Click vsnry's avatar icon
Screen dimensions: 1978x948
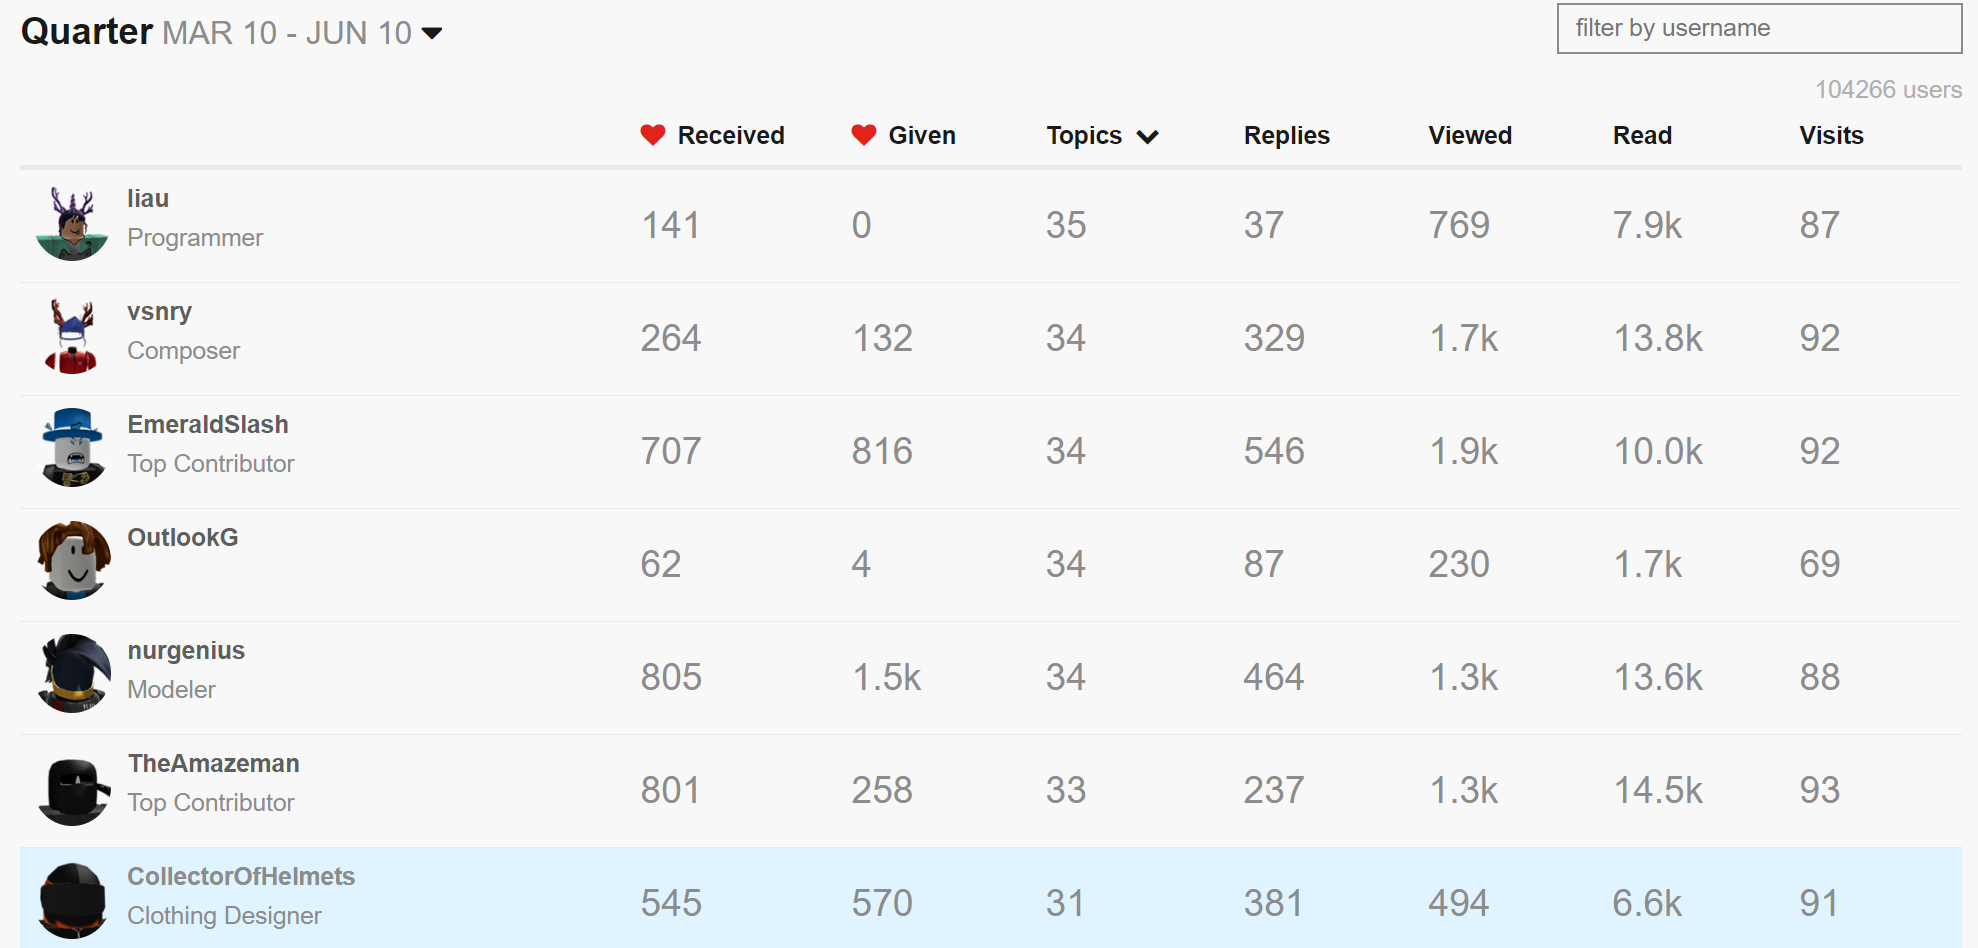click(72, 337)
